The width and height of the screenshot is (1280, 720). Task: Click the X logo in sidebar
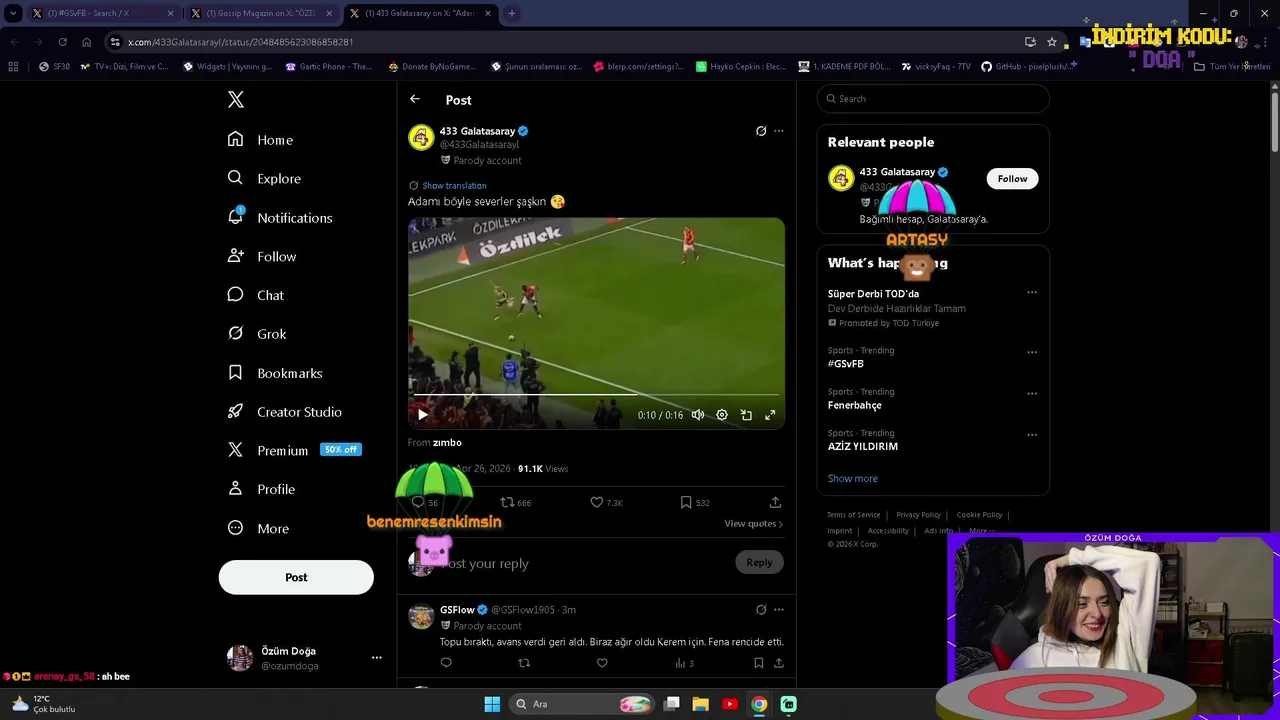[235, 99]
